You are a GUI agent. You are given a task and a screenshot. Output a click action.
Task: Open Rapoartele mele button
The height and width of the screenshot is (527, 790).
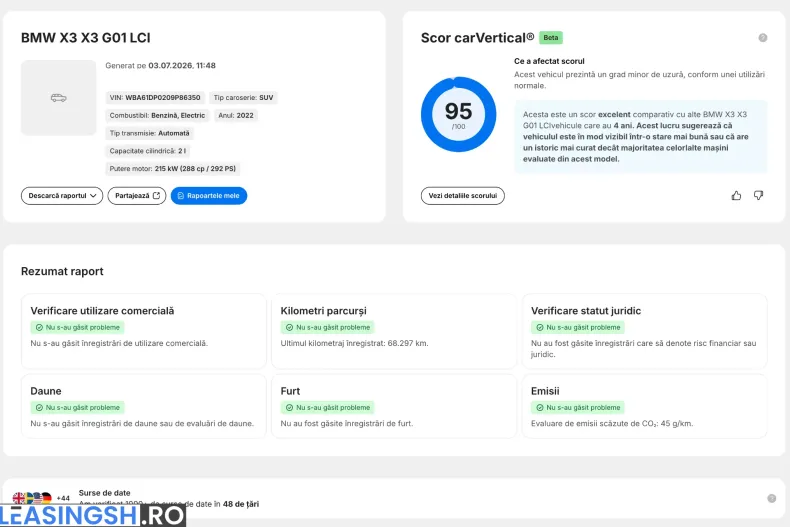point(209,195)
